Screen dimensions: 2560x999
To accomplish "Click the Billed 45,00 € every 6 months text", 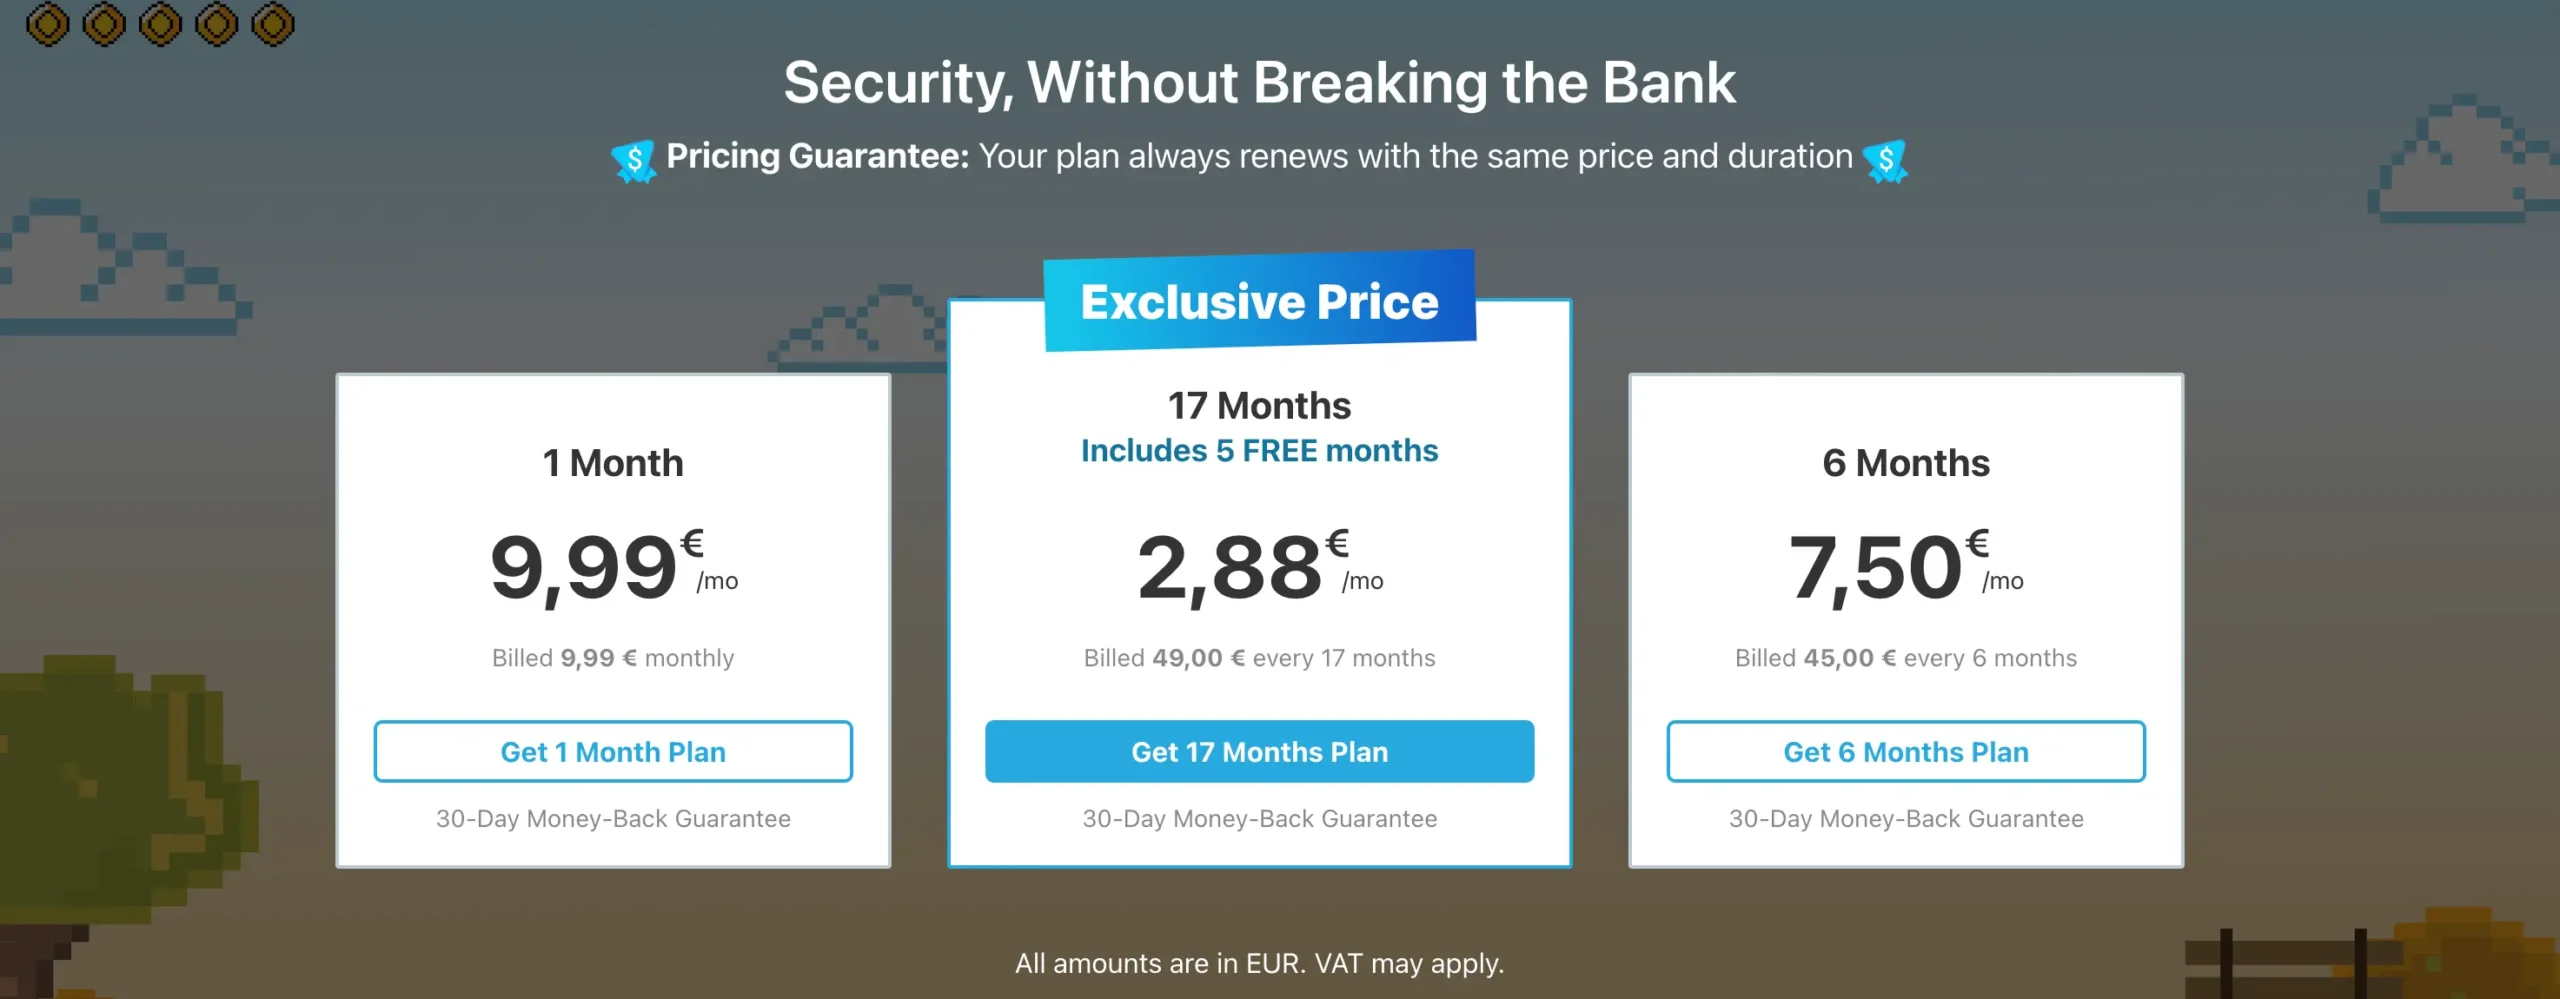I will tap(1905, 658).
